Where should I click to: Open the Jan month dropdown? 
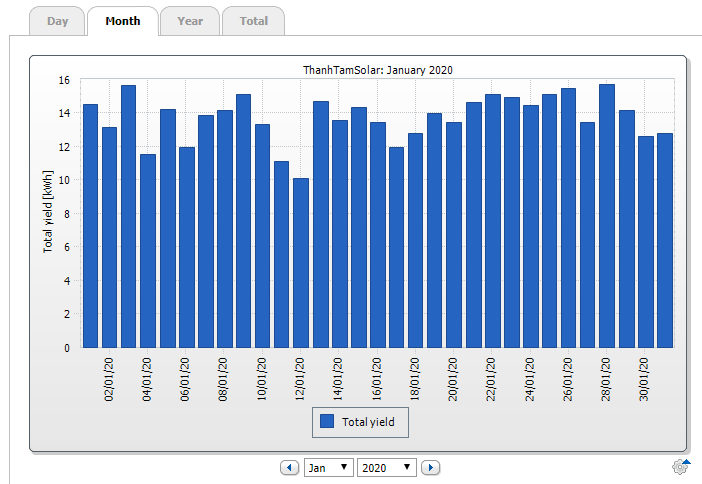pyautogui.click(x=328, y=467)
